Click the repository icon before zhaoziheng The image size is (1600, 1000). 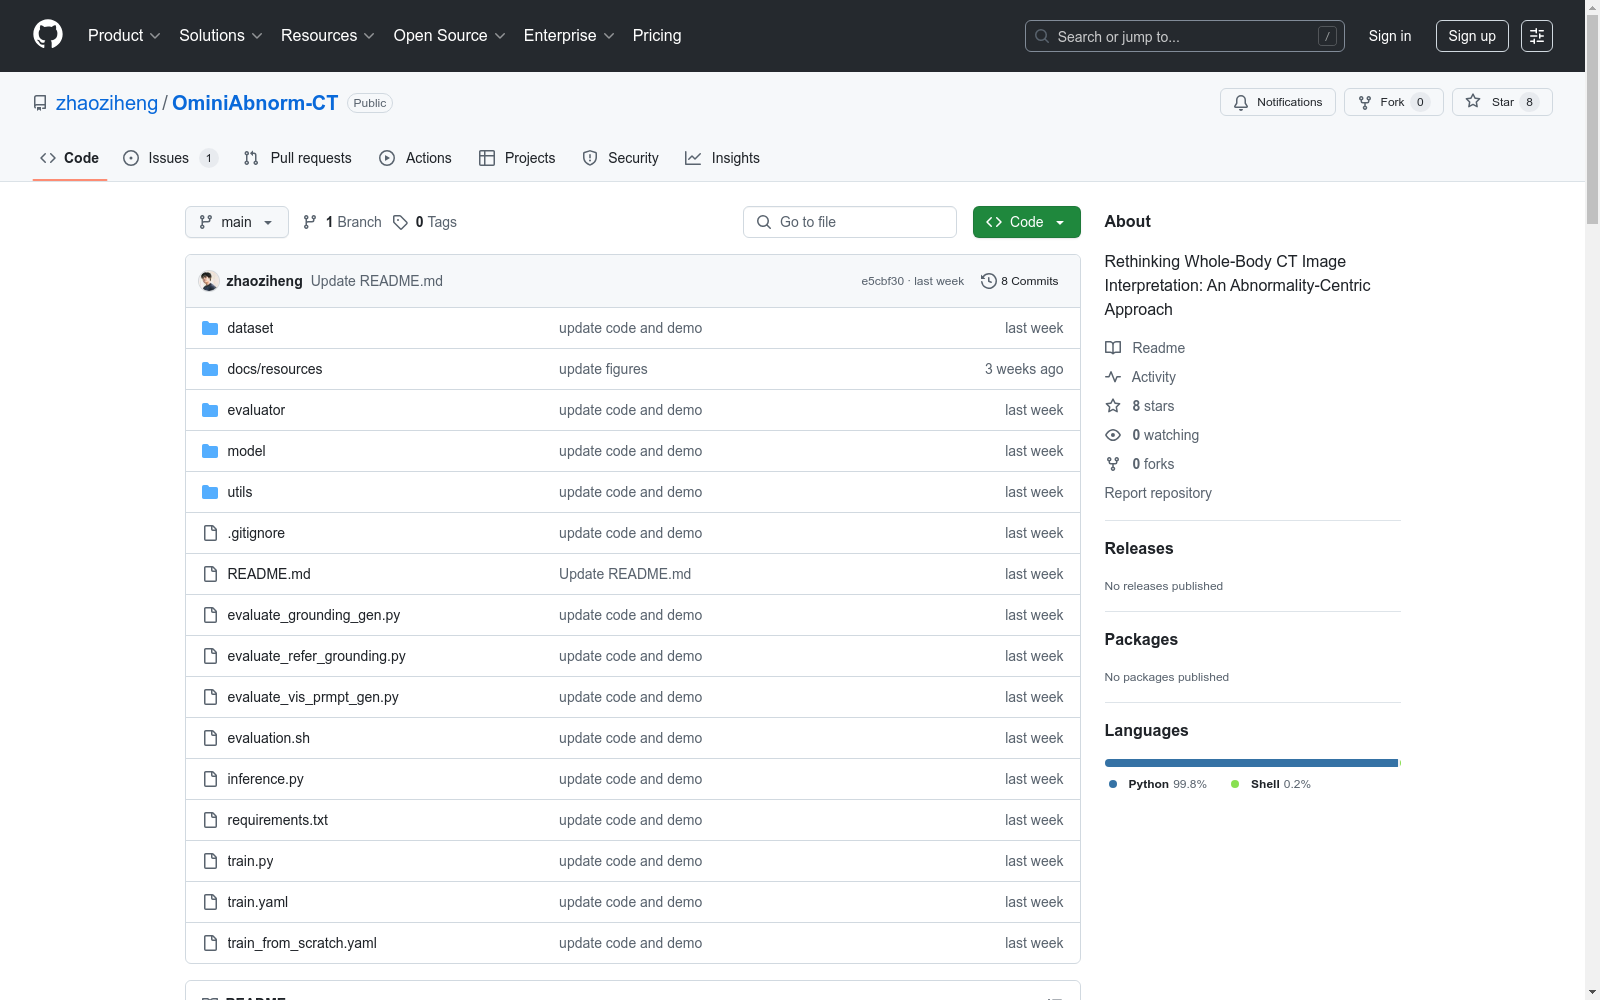40,103
